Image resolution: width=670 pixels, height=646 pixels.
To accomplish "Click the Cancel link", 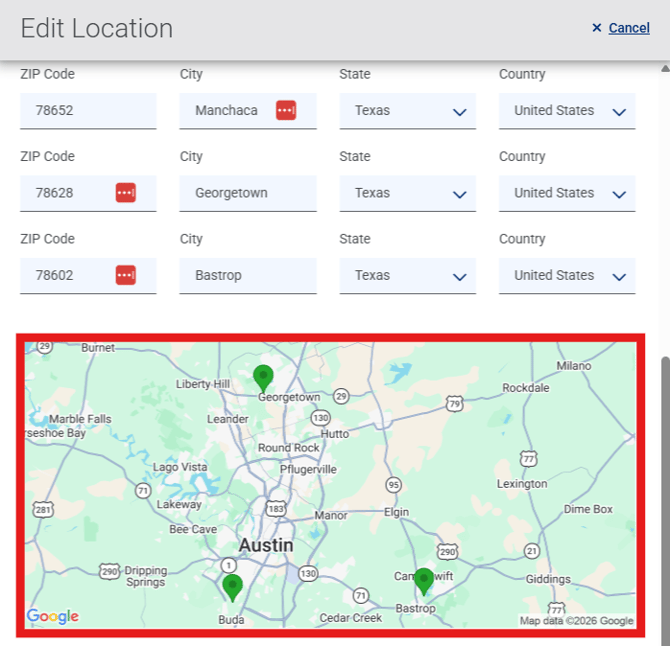I will (629, 28).
